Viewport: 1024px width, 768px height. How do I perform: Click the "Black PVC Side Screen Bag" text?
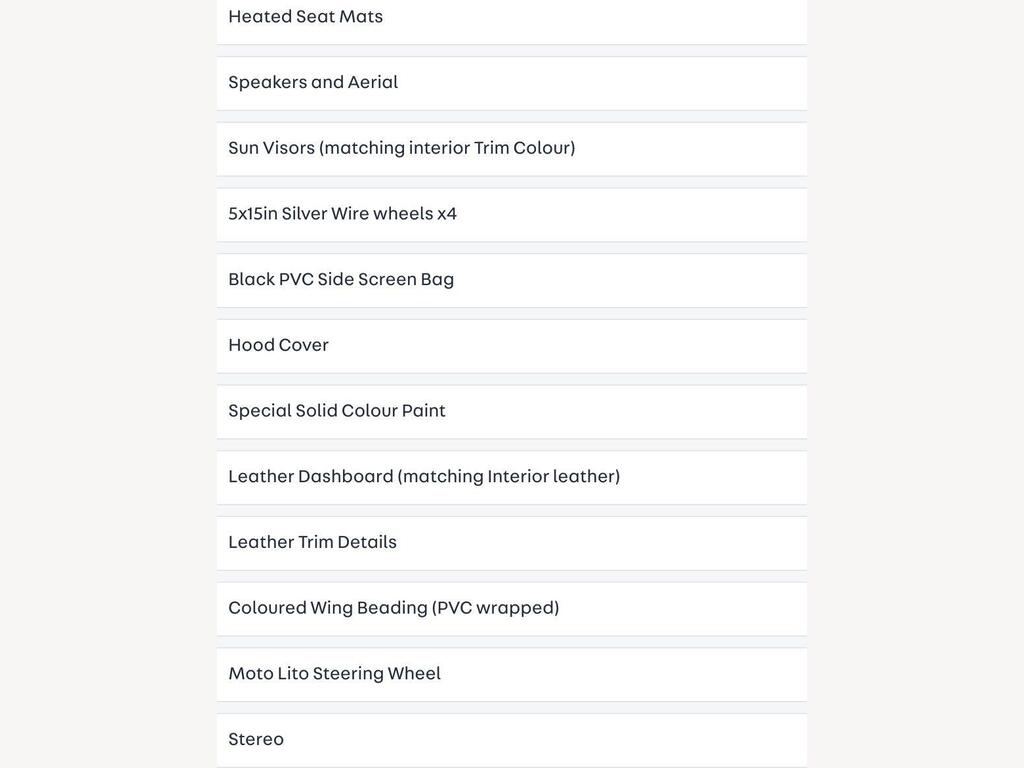click(x=341, y=280)
